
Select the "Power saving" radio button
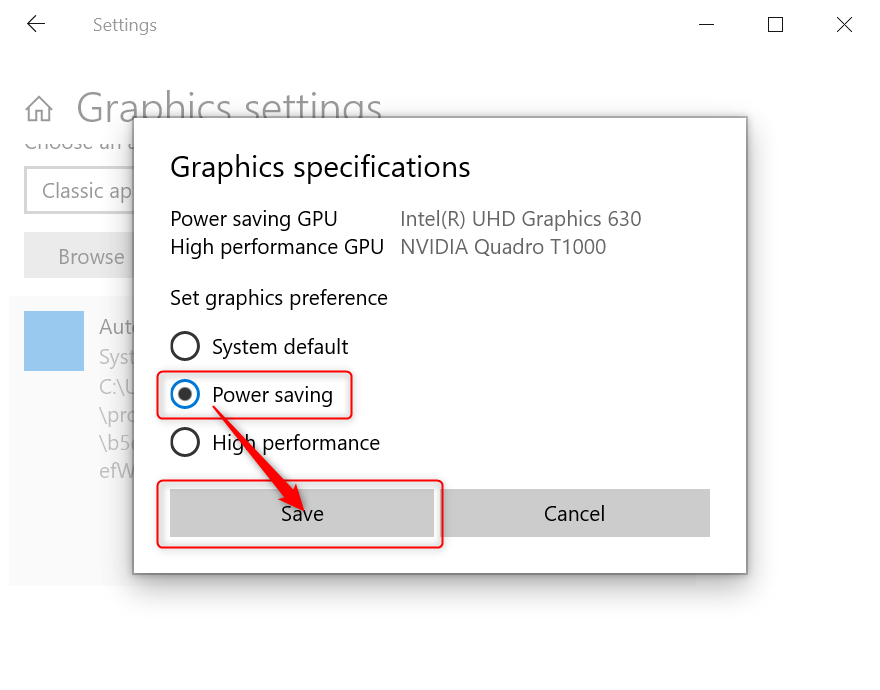tap(185, 395)
